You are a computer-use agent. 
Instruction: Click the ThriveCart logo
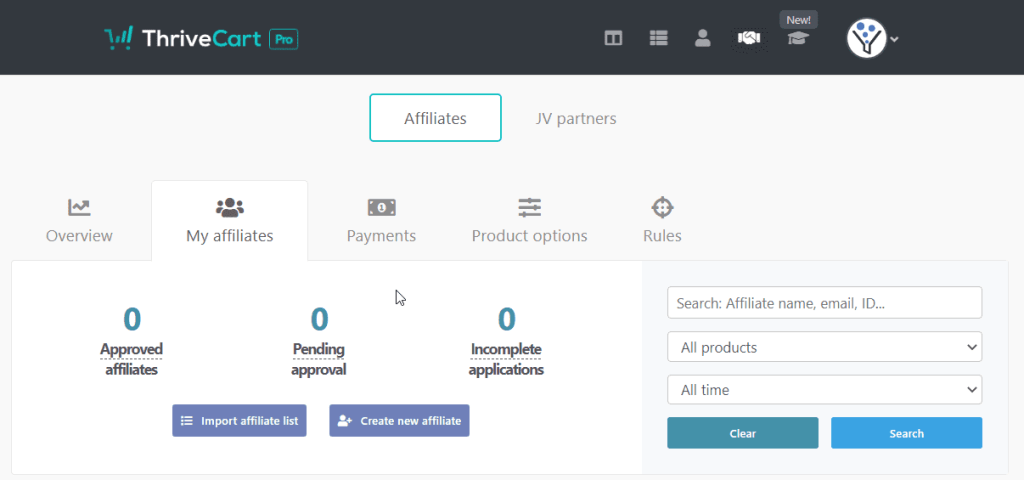click(201, 39)
